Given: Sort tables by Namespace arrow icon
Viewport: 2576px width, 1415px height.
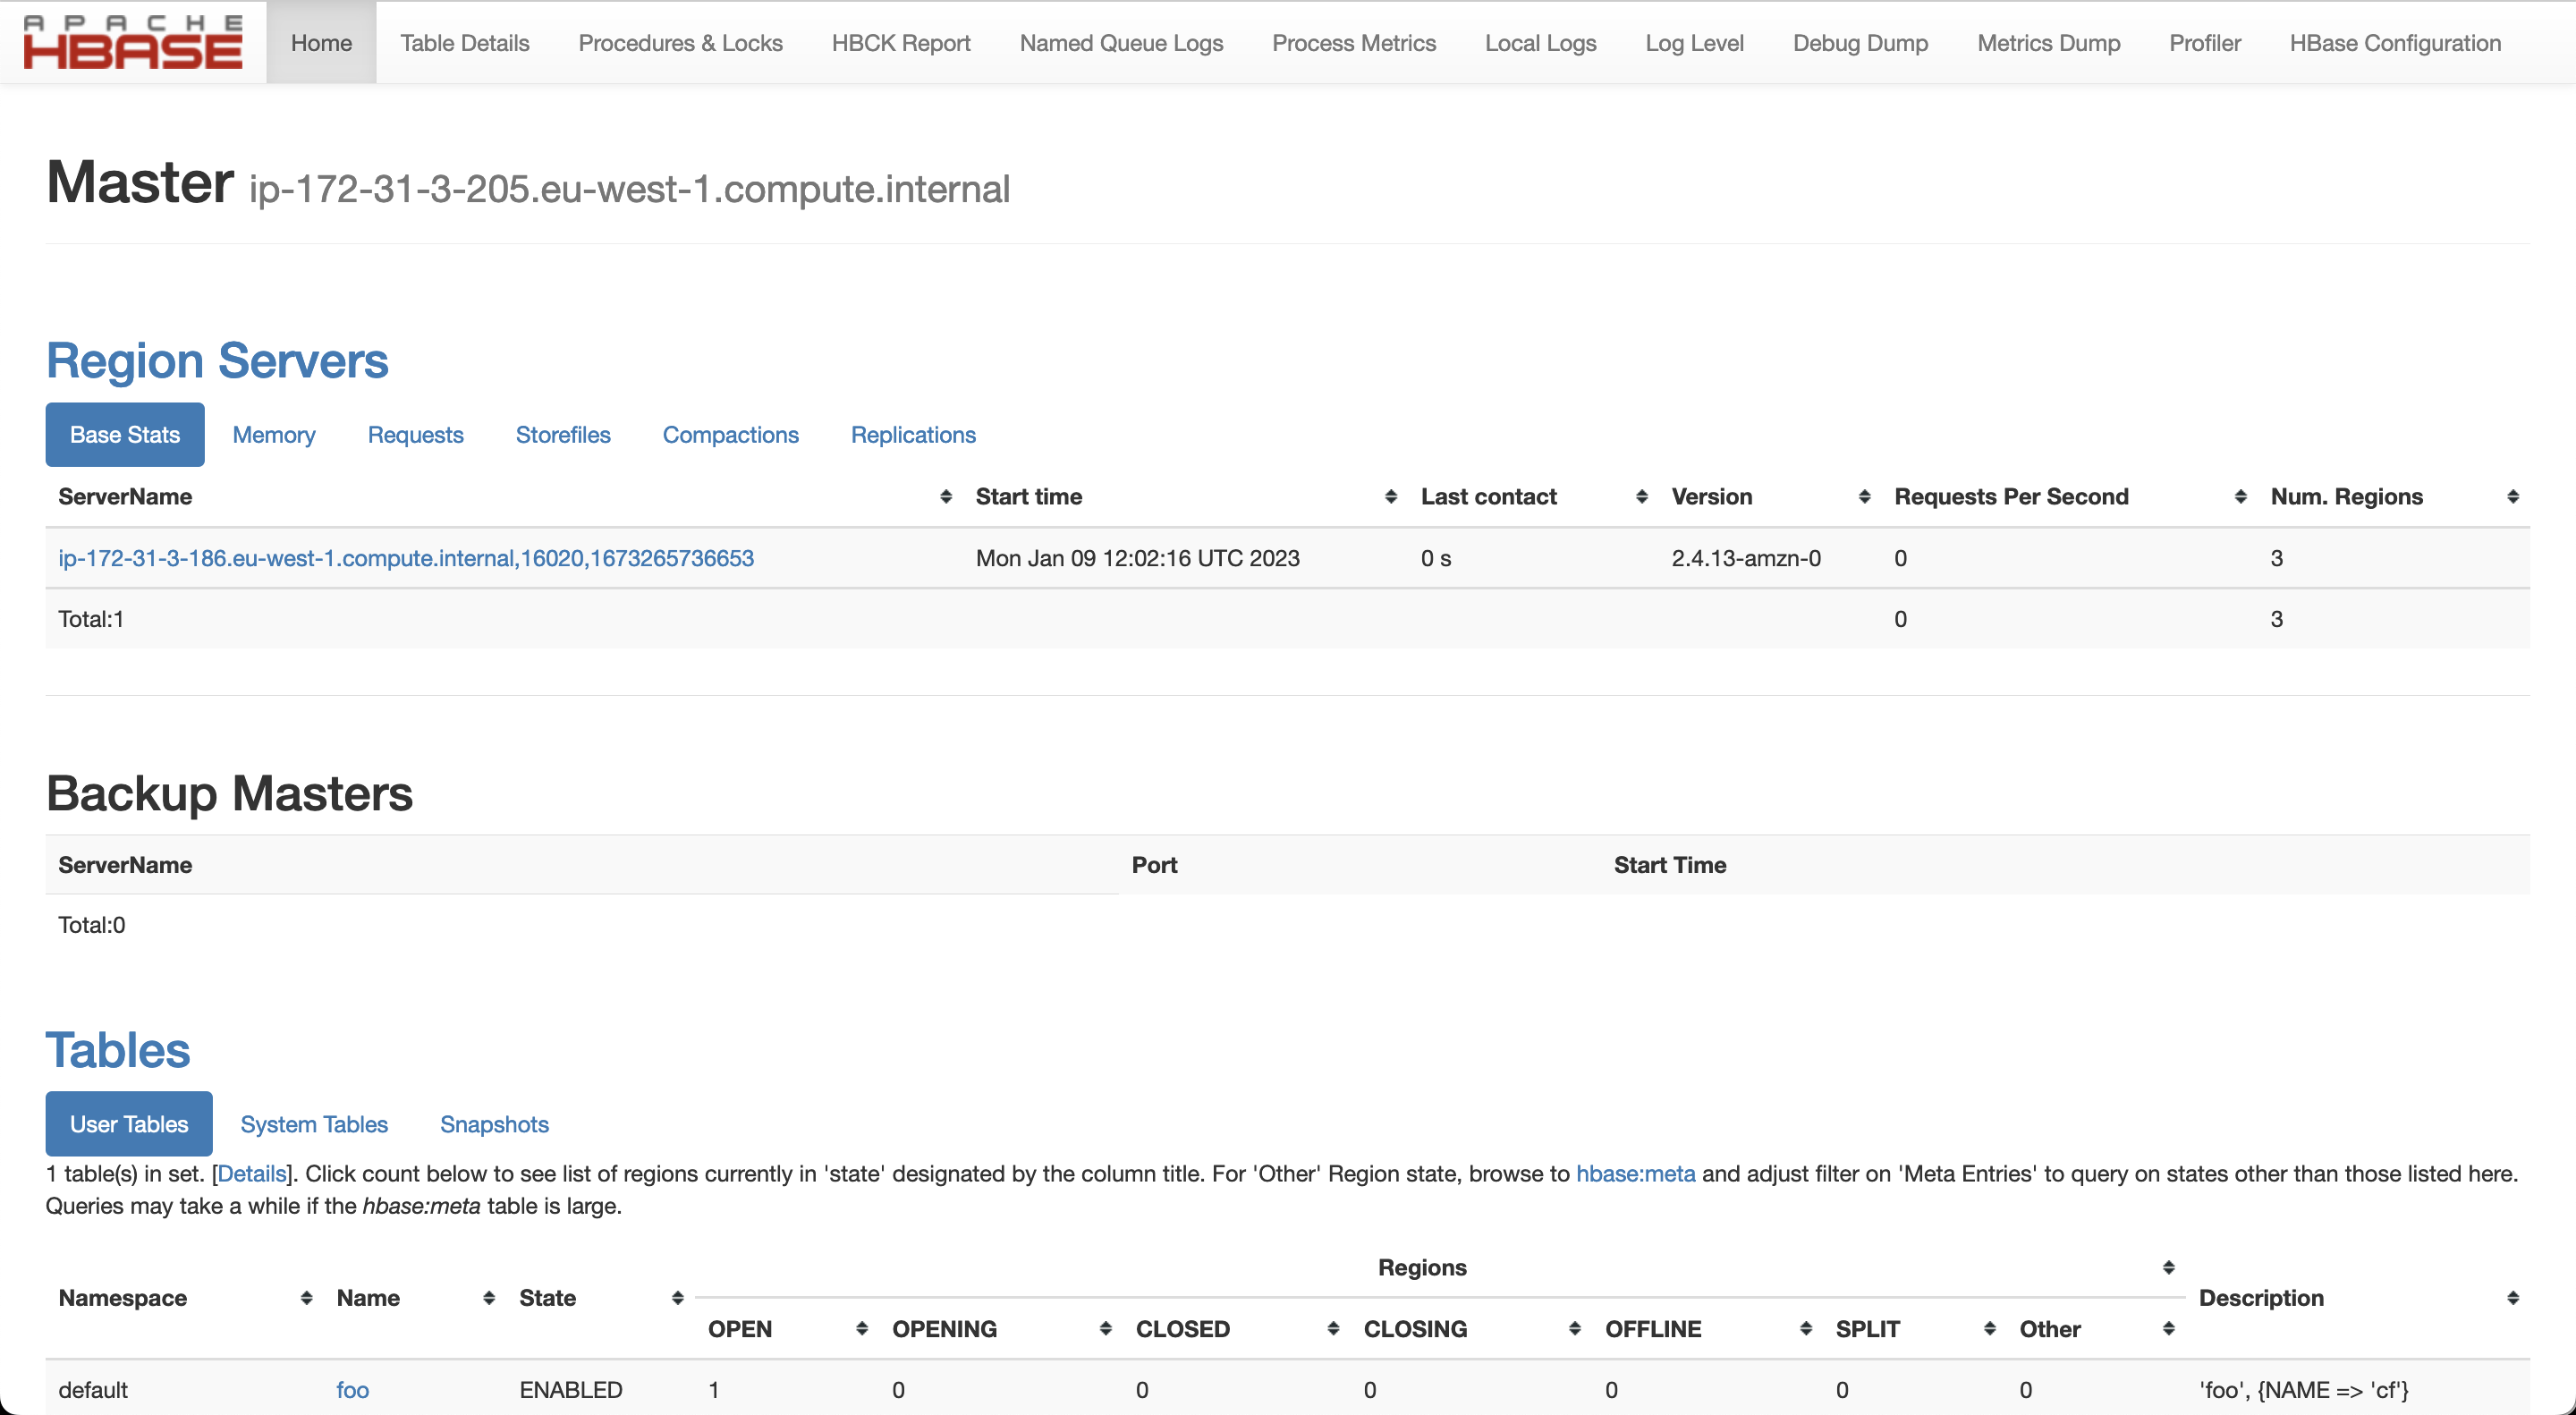Looking at the screenshot, I should tap(307, 1298).
